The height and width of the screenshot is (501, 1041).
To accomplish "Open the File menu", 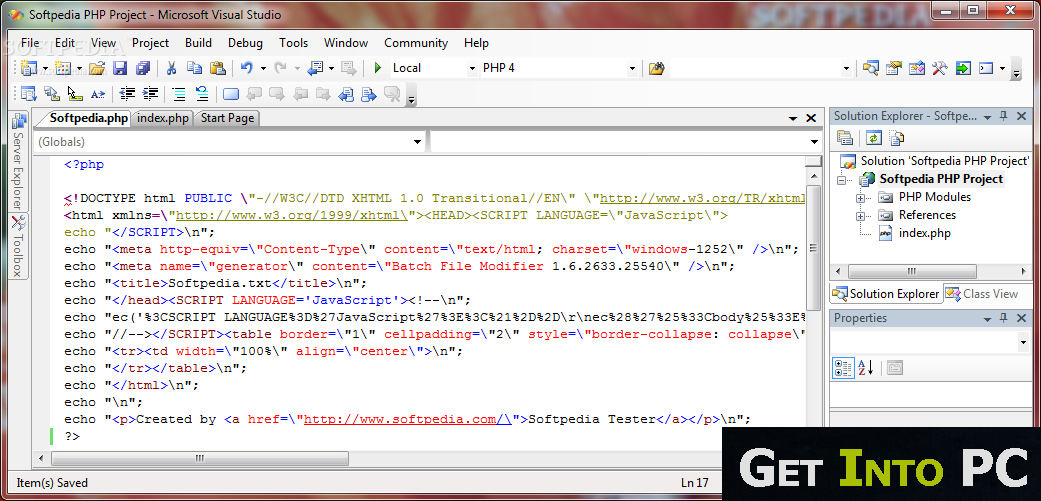I will [x=30, y=42].
